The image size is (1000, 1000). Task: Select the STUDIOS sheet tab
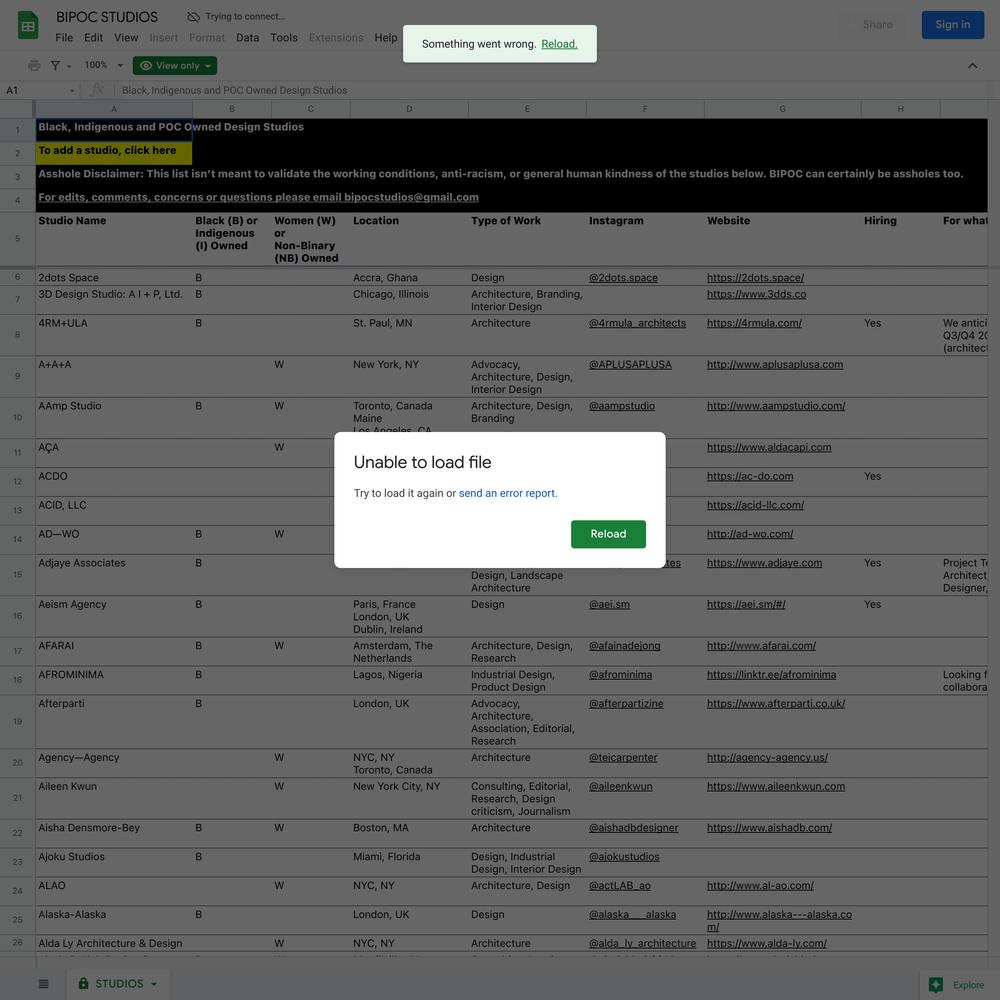pyautogui.click(x=118, y=983)
